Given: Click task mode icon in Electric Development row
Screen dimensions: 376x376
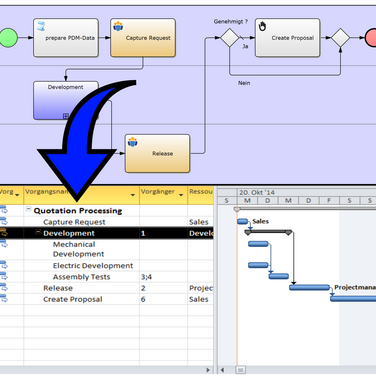Looking at the screenshot, I should (x=4, y=265).
